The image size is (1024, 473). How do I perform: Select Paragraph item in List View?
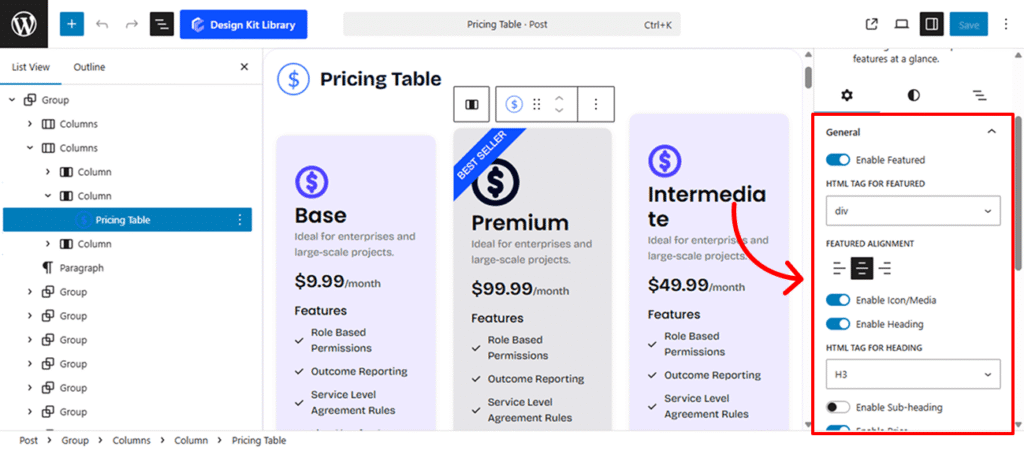81,268
